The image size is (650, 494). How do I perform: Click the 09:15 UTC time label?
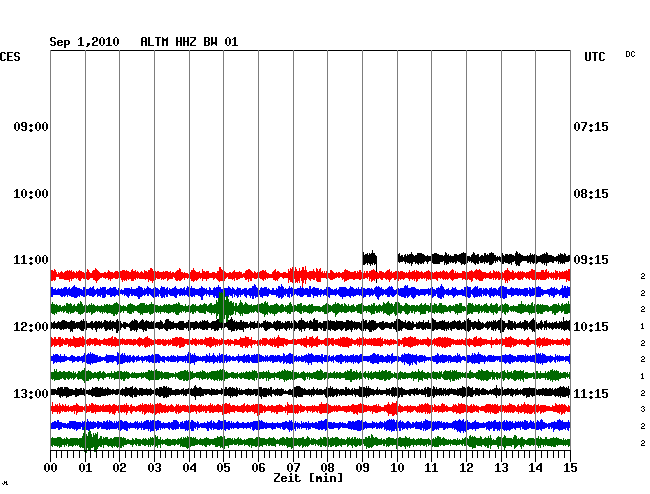pyautogui.click(x=591, y=260)
